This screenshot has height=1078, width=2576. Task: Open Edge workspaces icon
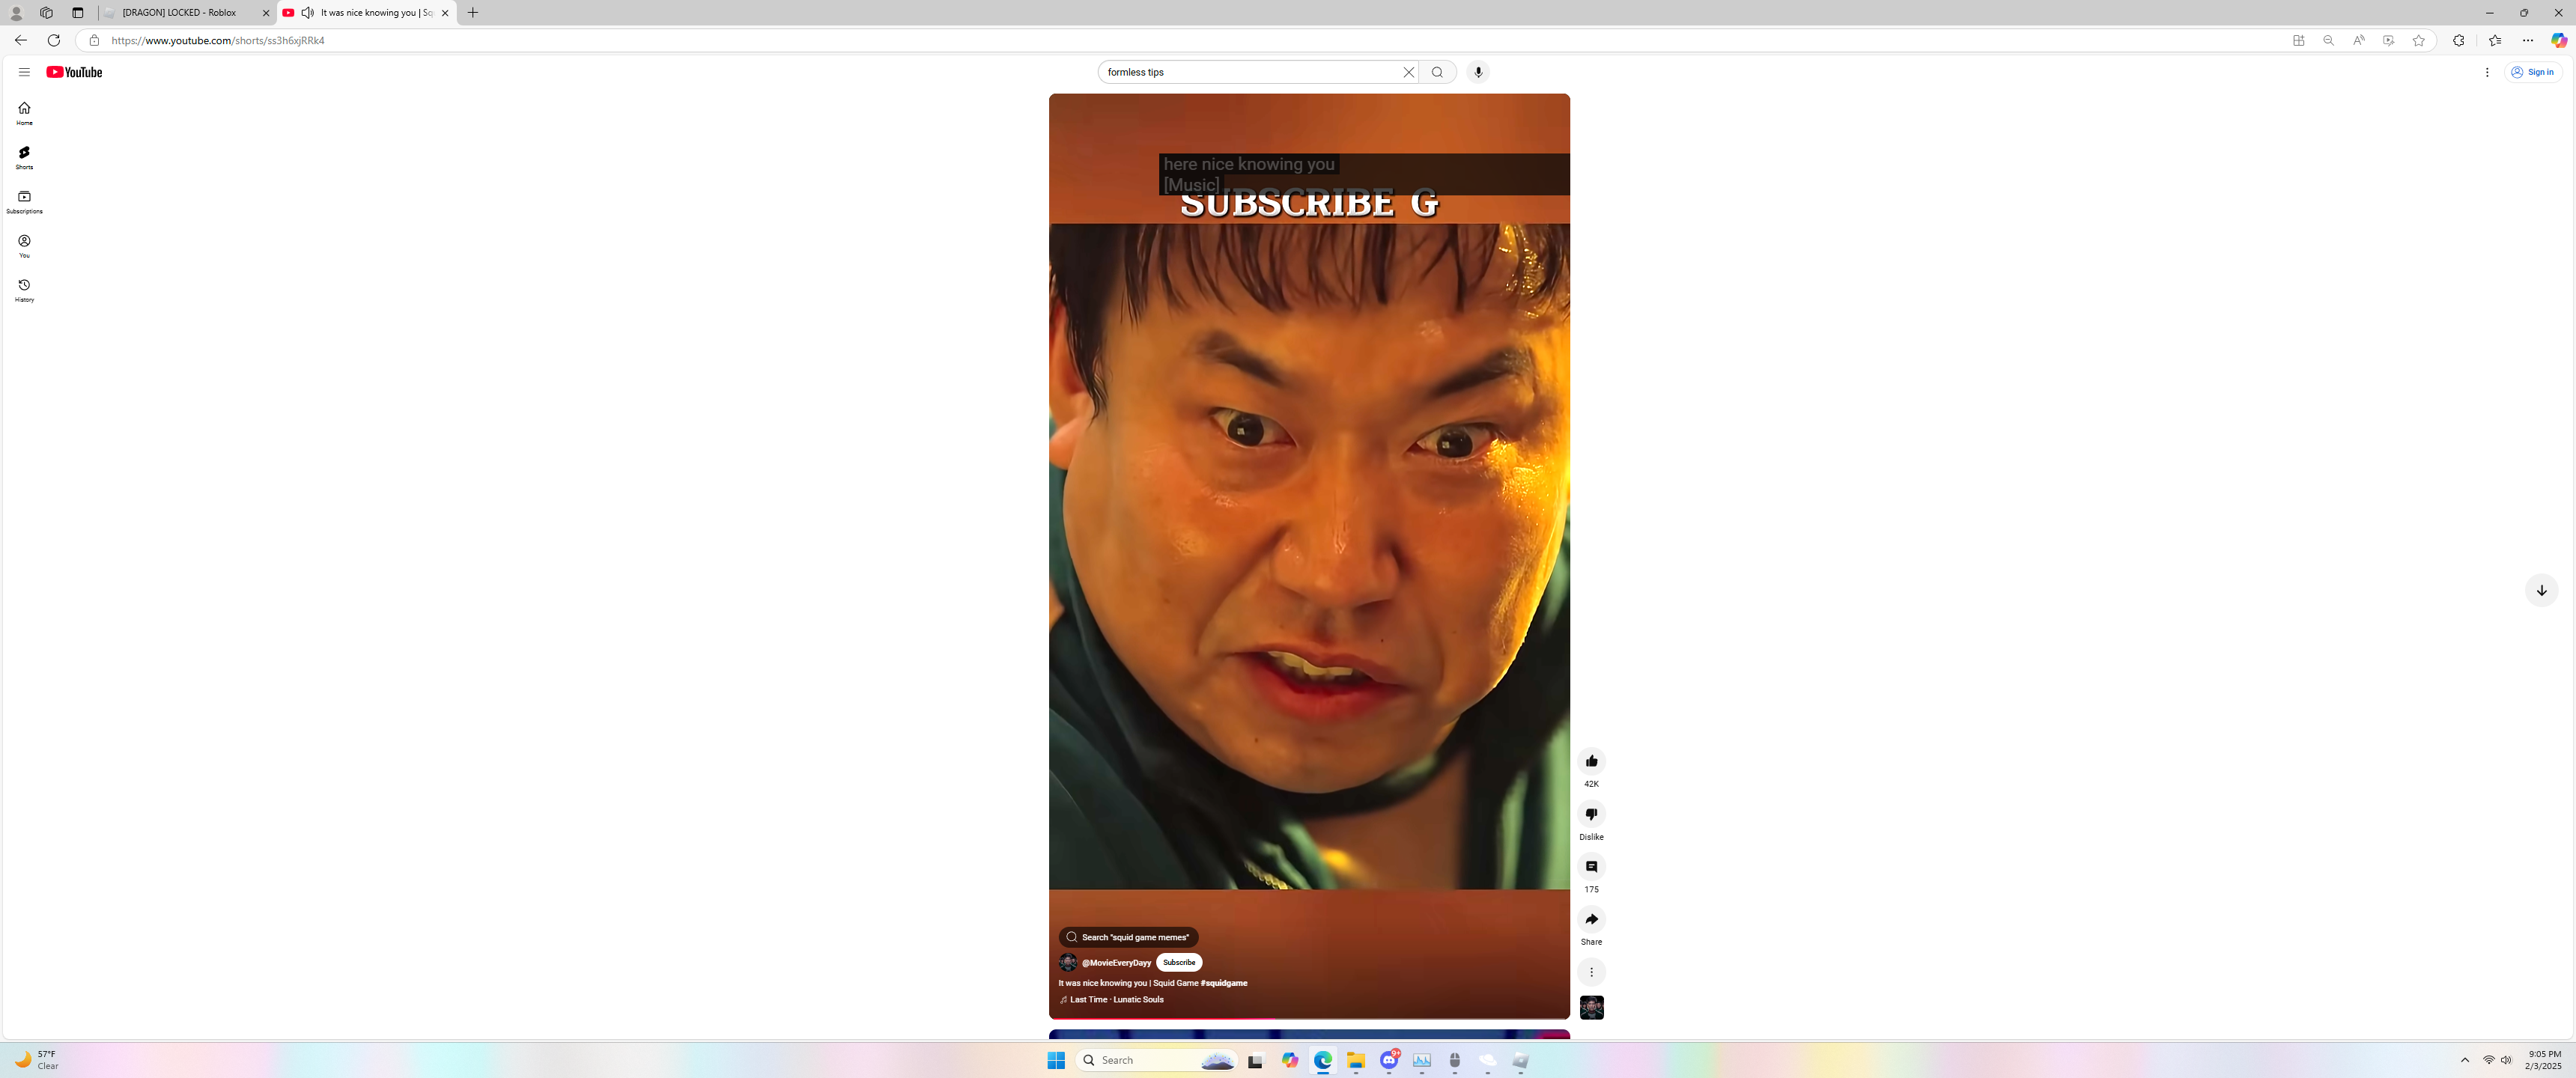click(x=46, y=13)
